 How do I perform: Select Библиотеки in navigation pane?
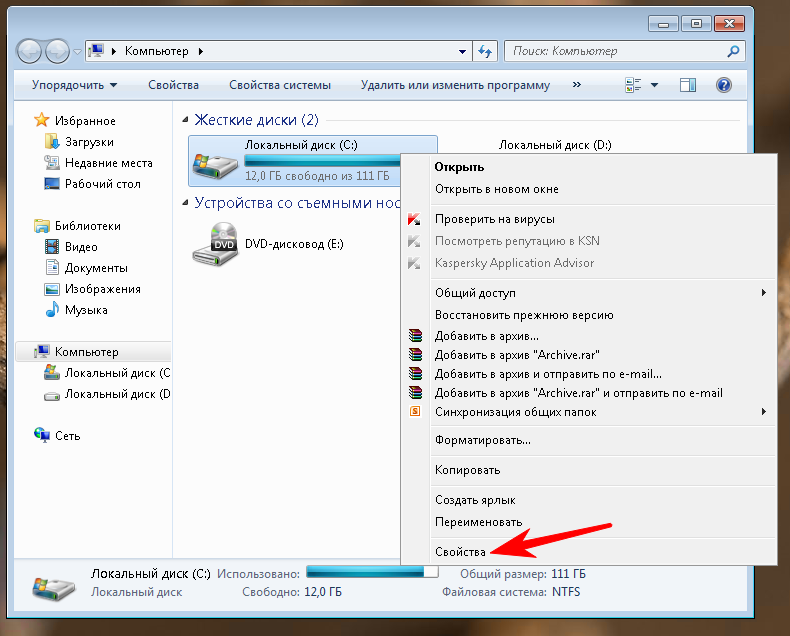pos(87,226)
